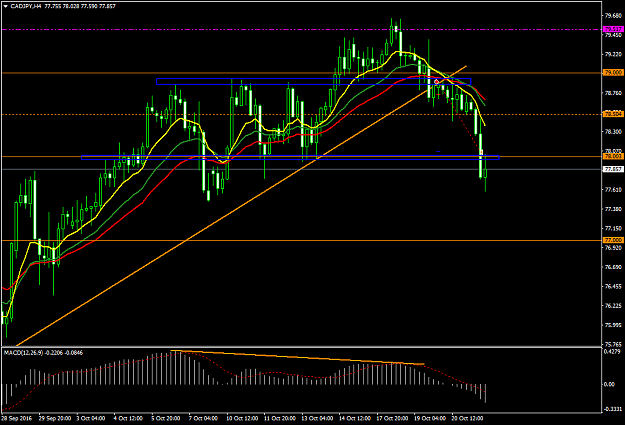
Task: Select the orange 78.504 price level tag
Action: pyautogui.click(x=613, y=114)
